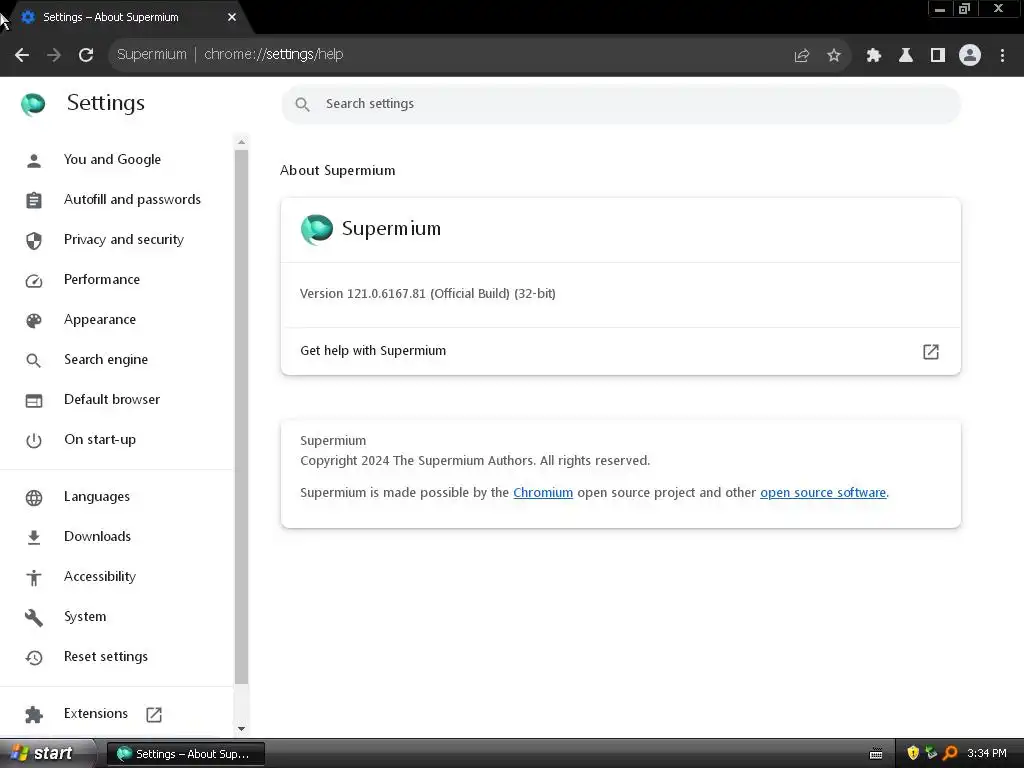The height and width of the screenshot is (768, 1024).
Task: Focus the Search settings field
Action: coord(620,104)
